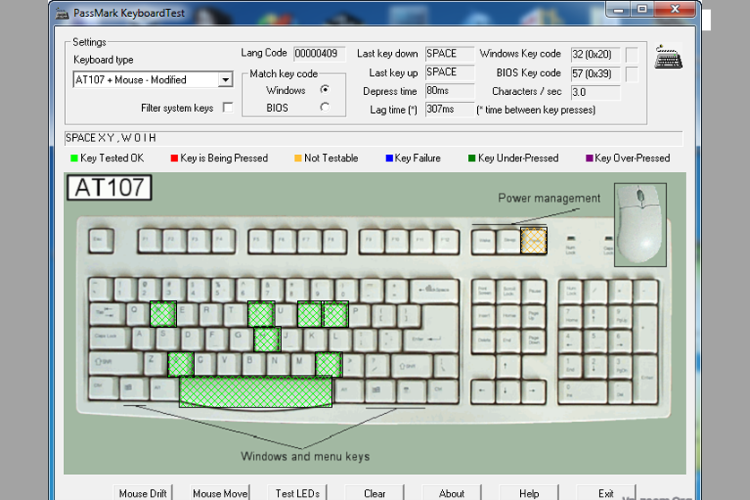This screenshot has width=750, height=500.
Task: Click the Mouse Move button
Action: coord(220,493)
